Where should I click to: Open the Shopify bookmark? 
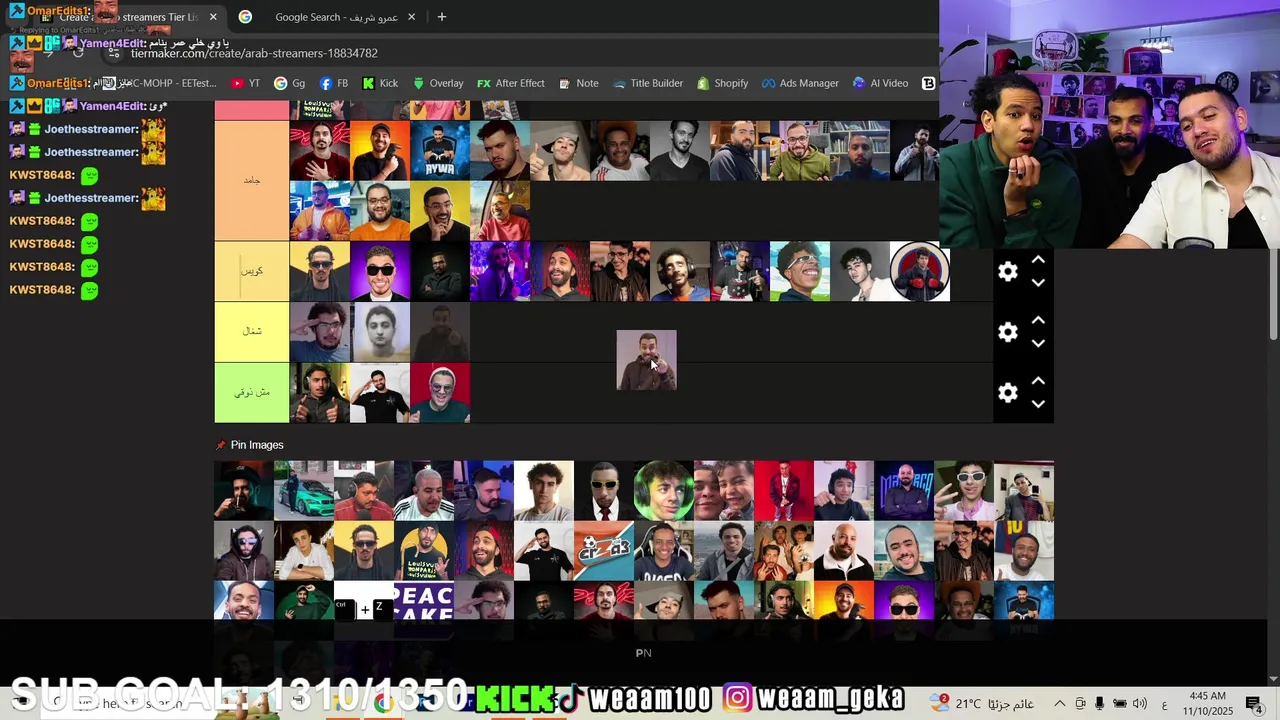pyautogui.click(x=722, y=83)
